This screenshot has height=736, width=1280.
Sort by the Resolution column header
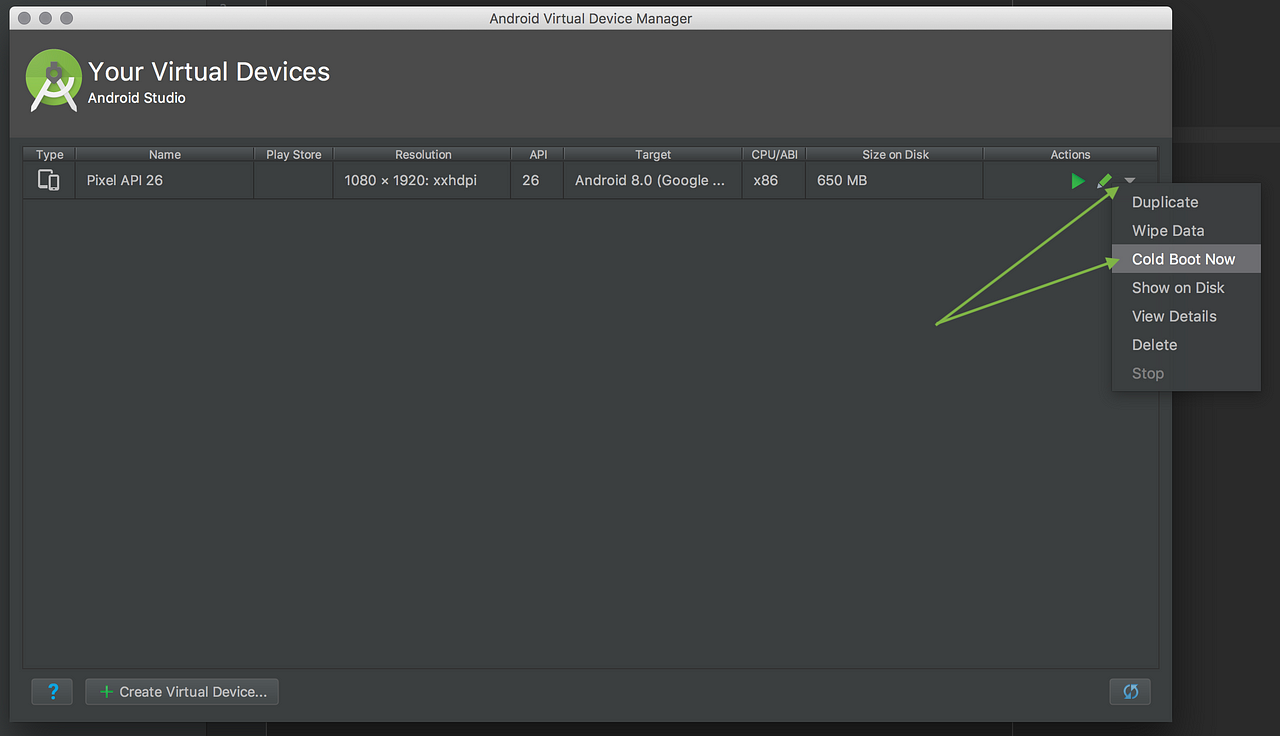(x=423, y=154)
